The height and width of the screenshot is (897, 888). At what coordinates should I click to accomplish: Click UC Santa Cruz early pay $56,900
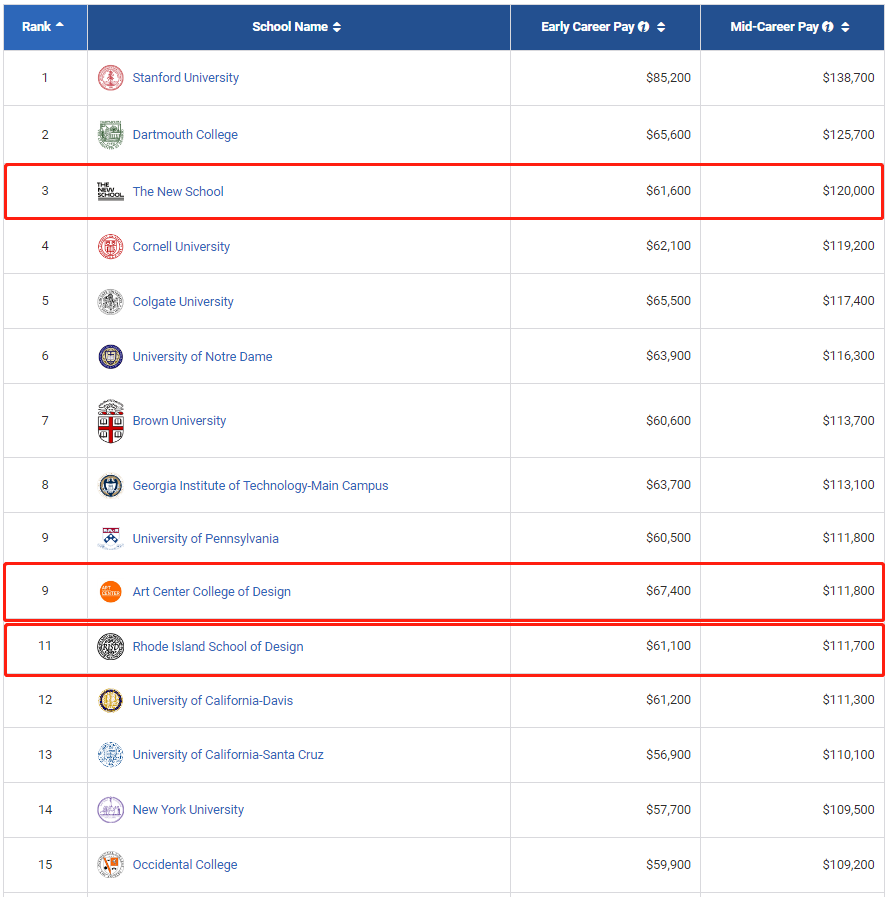tap(668, 755)
